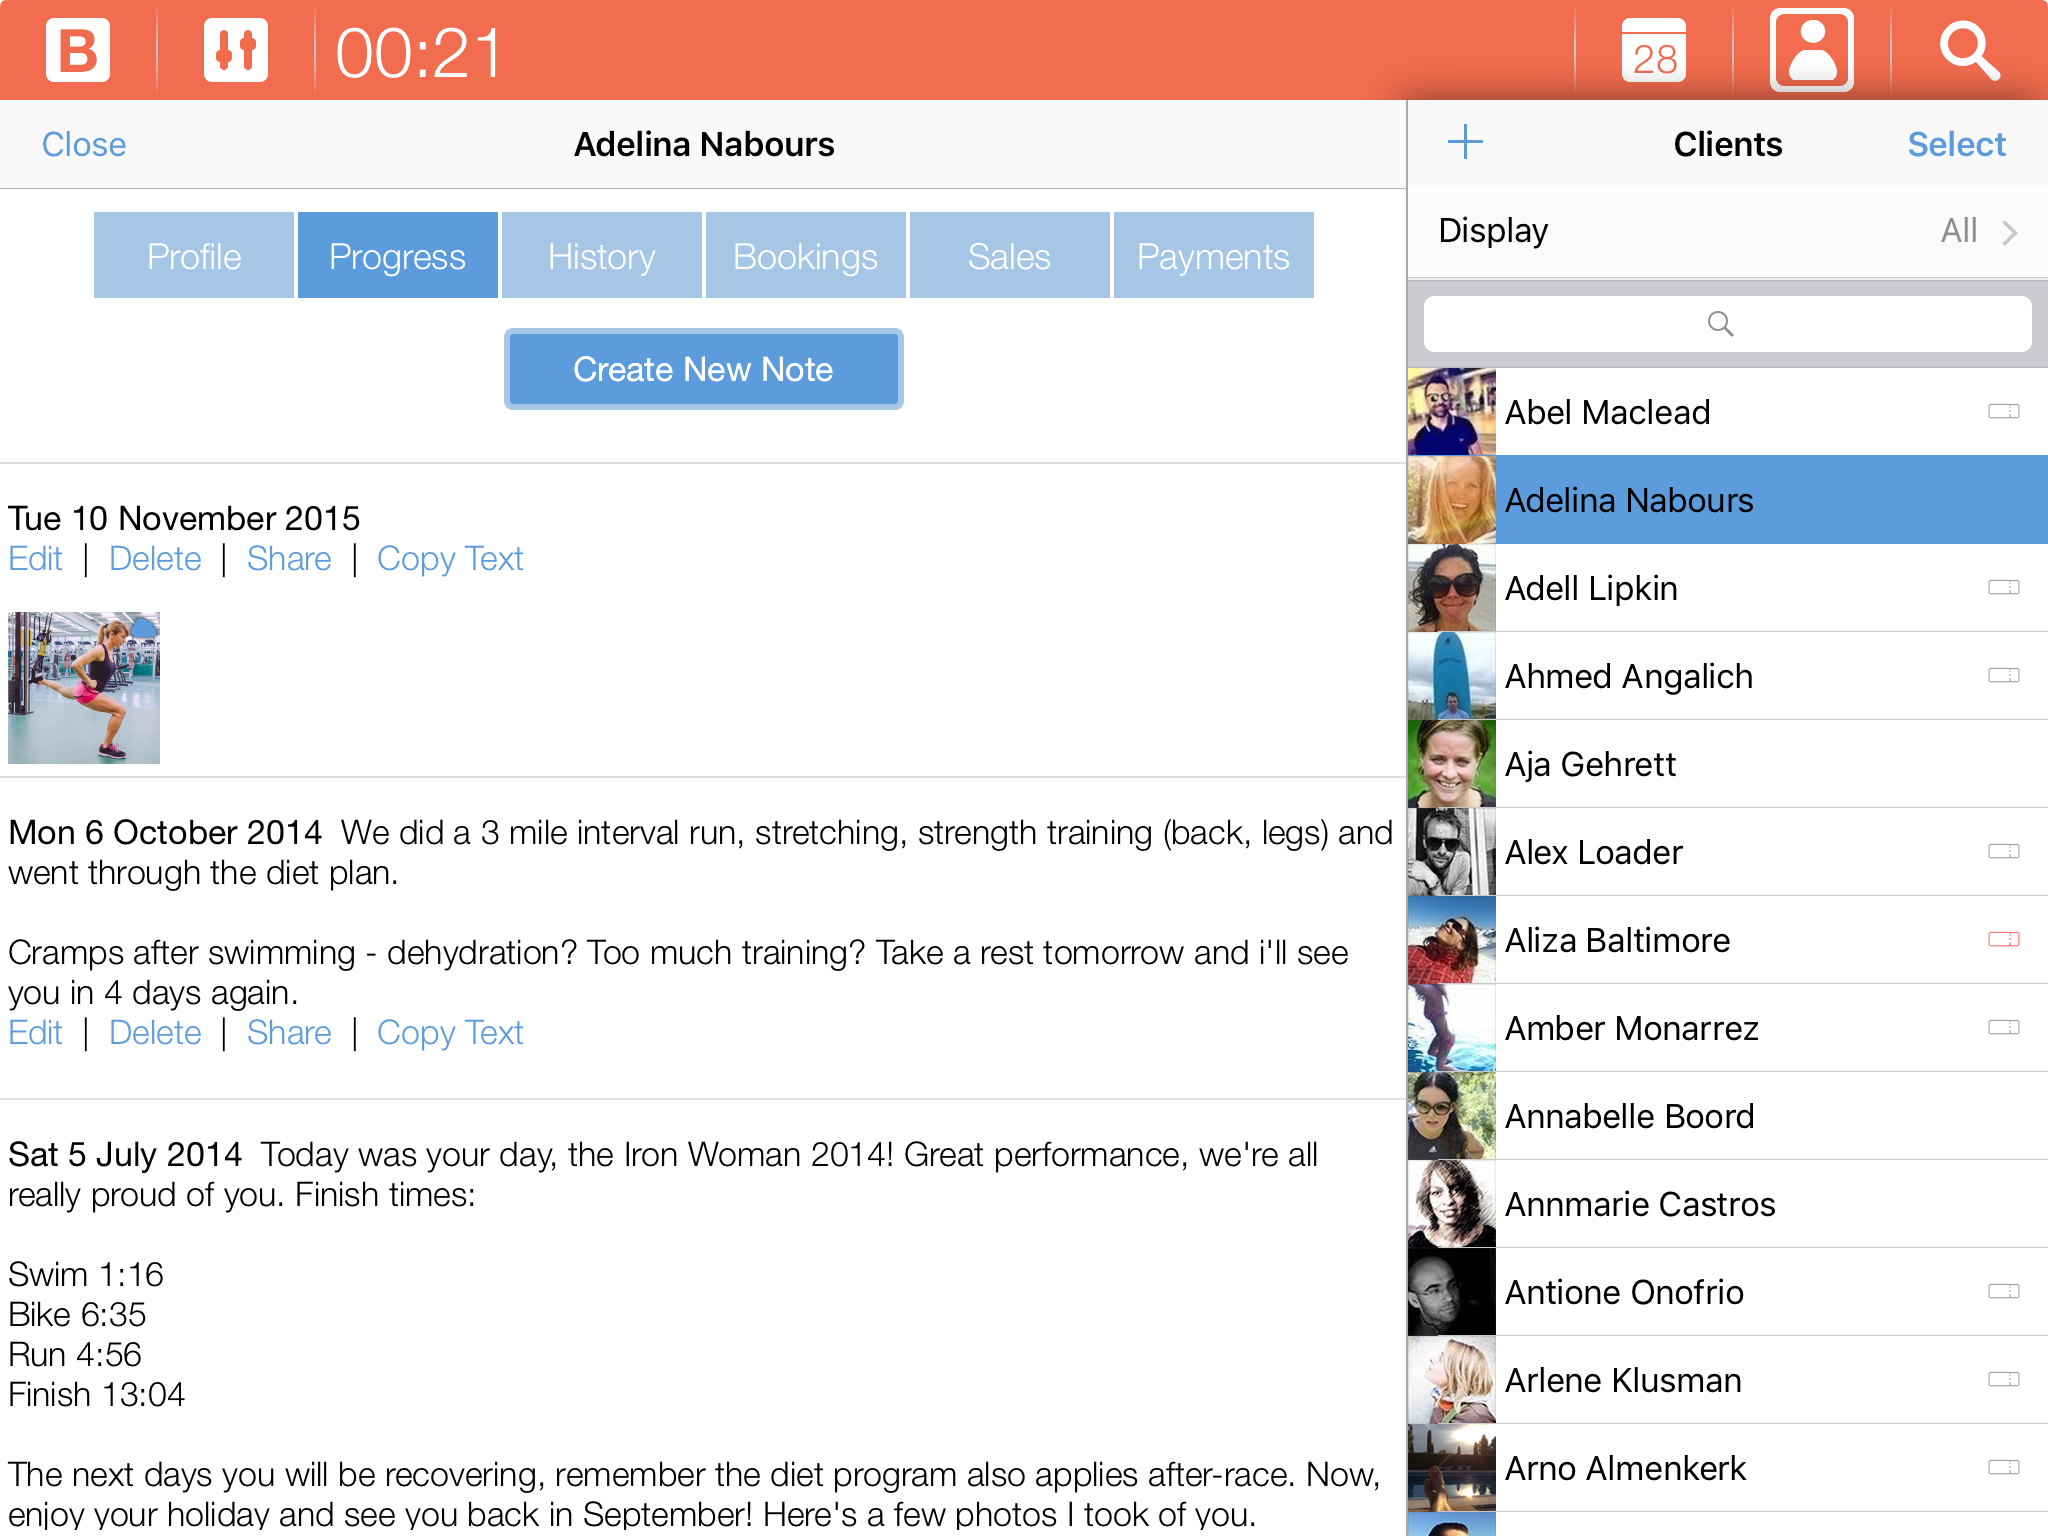Open the workout photo thumbnail
Viewport: 2048px width, 1536px height.
(84, 688)
